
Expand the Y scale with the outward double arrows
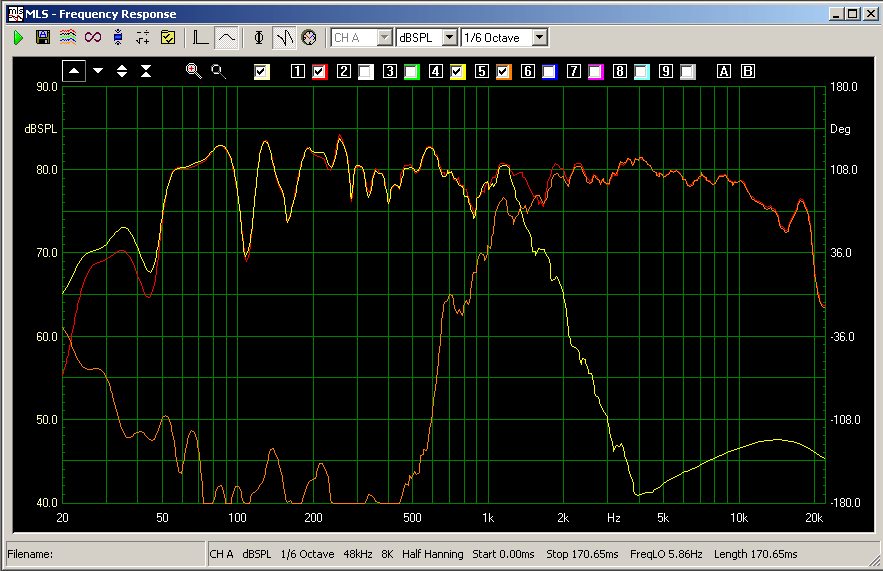pyautogui.click(x=122, y=71)
